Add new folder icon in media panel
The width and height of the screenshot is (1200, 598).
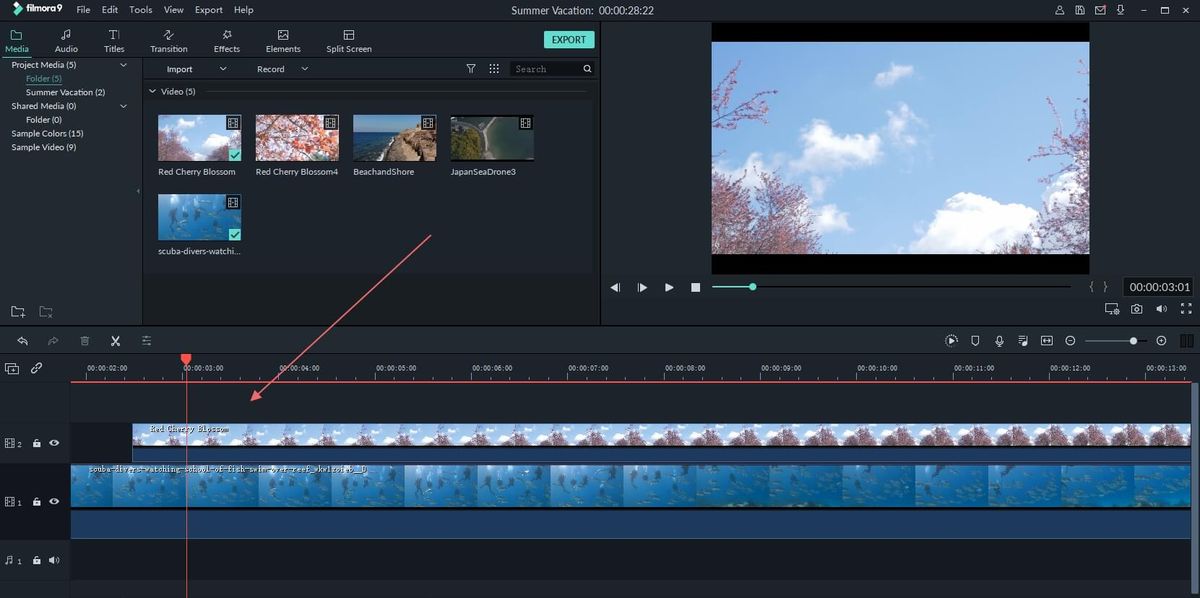18,312
